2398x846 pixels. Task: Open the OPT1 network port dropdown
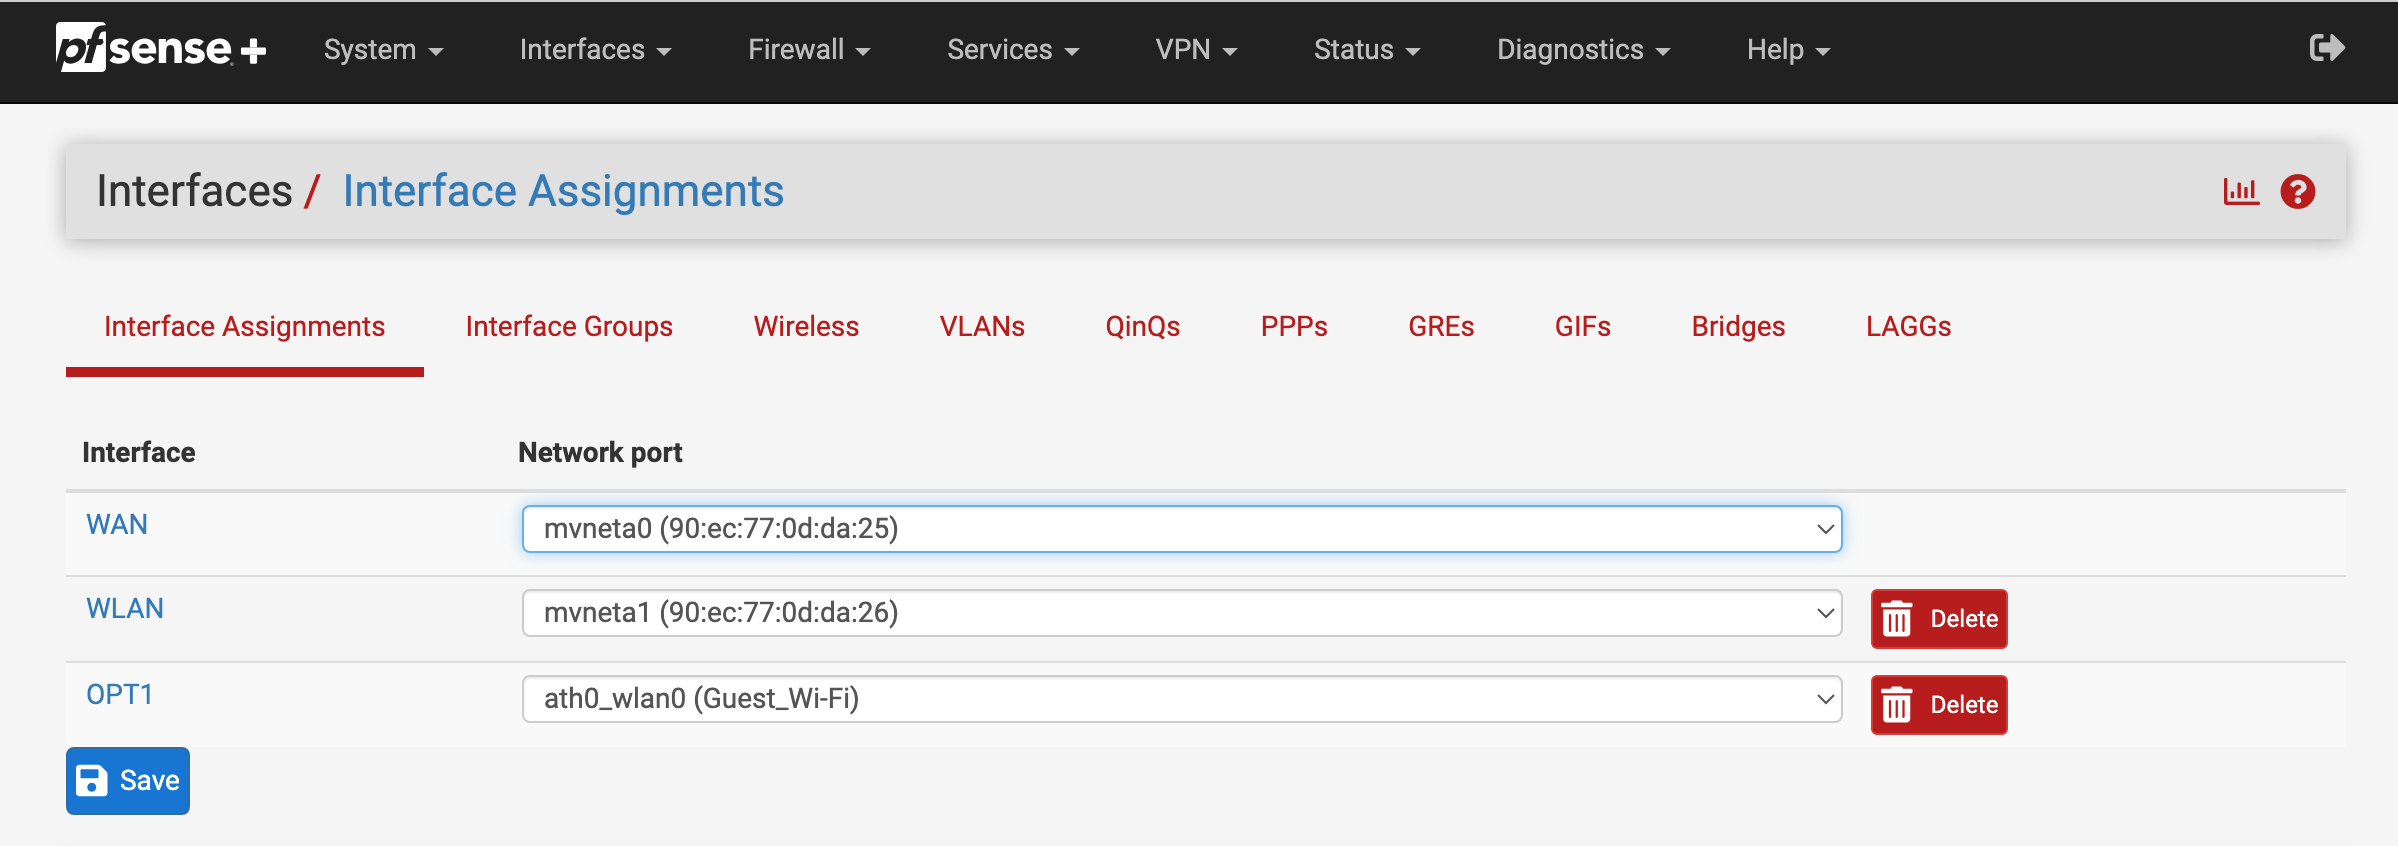click(1181, 699)
